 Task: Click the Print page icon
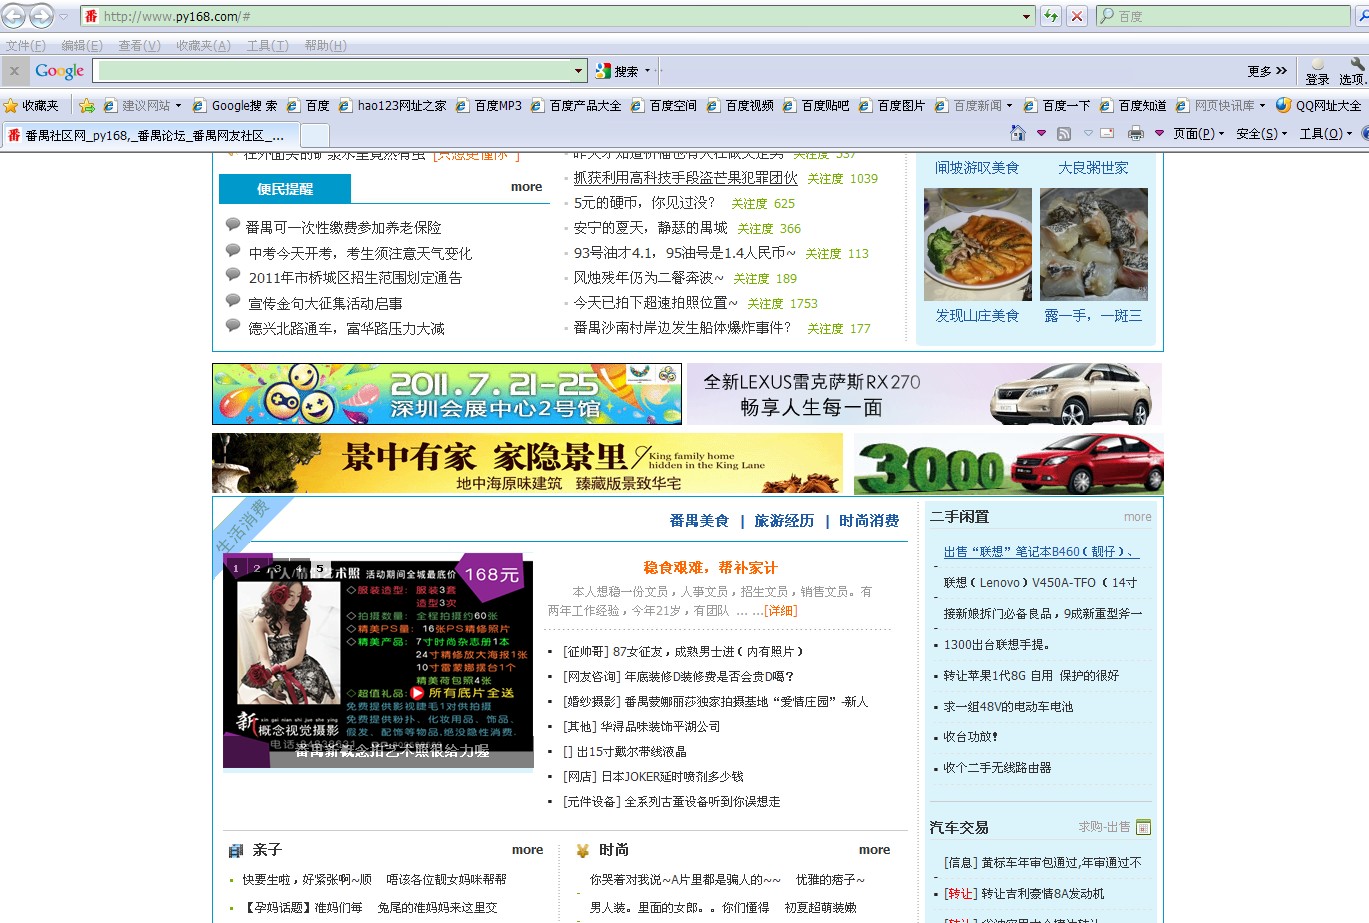click(x=1135, y=133)
